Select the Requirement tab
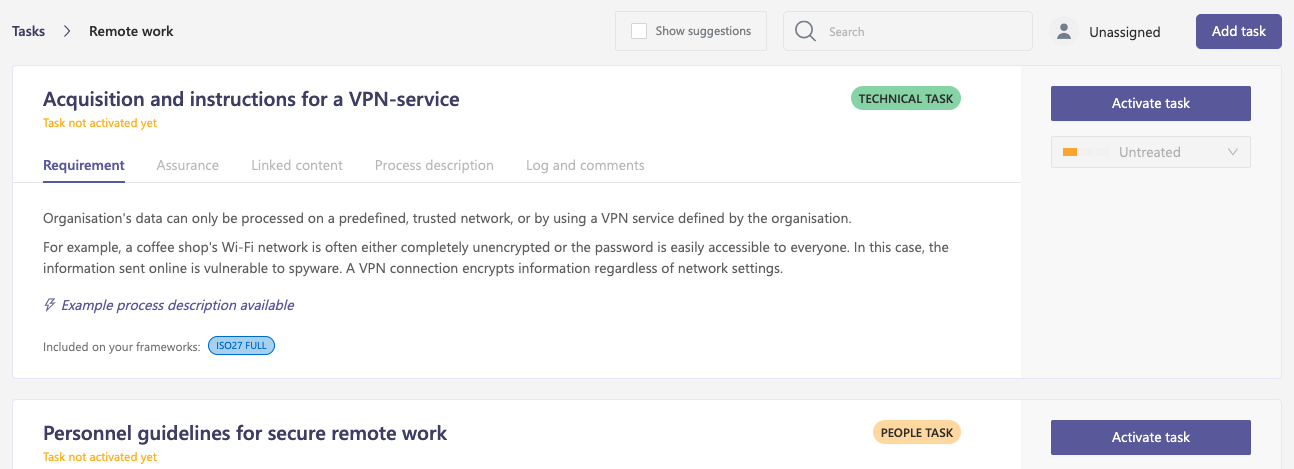 84,165
